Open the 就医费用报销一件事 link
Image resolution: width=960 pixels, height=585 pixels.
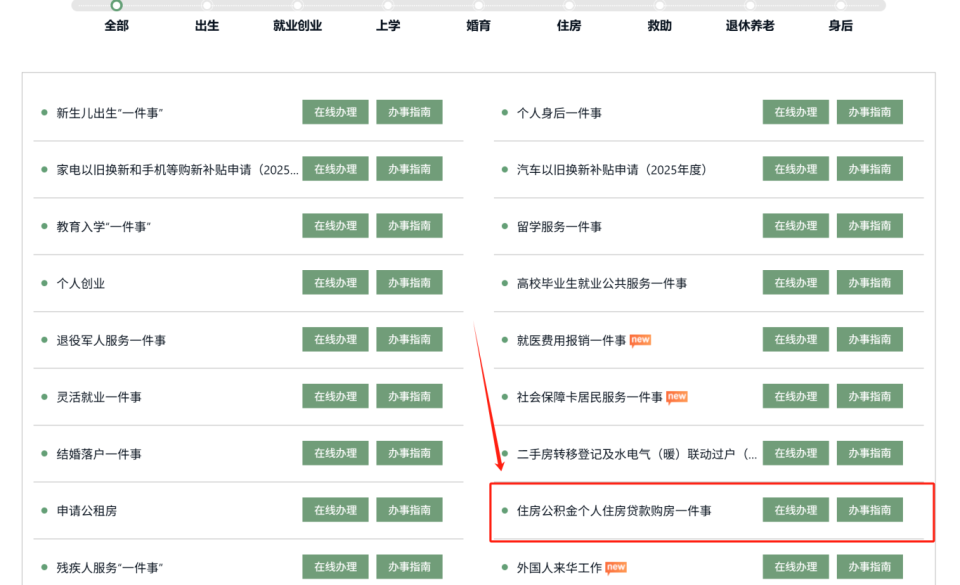point(571,340)
